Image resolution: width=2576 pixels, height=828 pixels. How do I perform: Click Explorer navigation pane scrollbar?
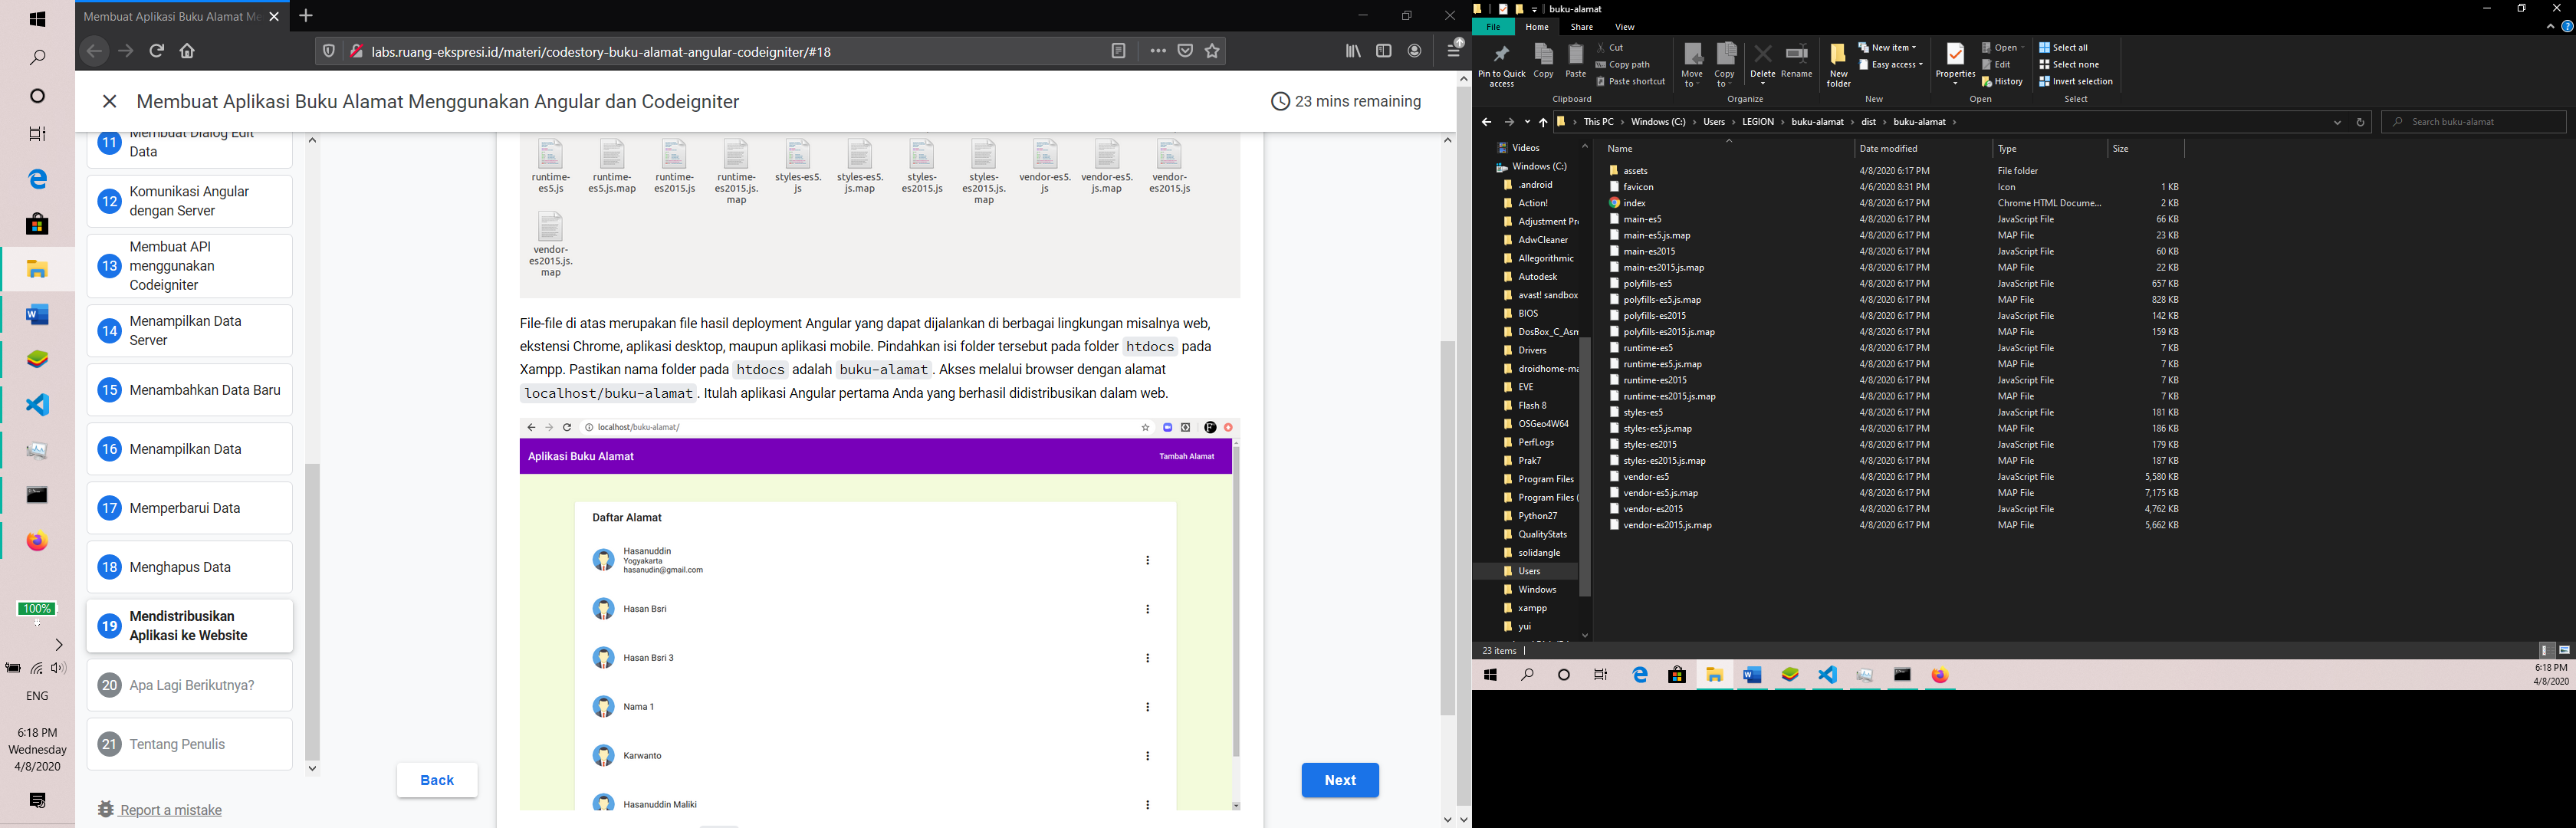[x=1585, y=467]
